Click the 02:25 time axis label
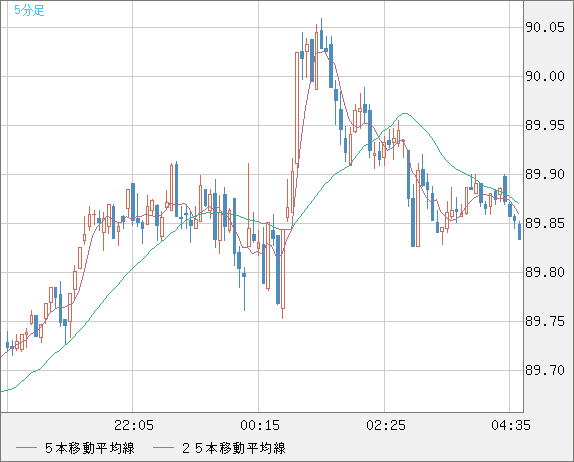The image size is (574, 462). pyautogui.click(x=386, y=425)
